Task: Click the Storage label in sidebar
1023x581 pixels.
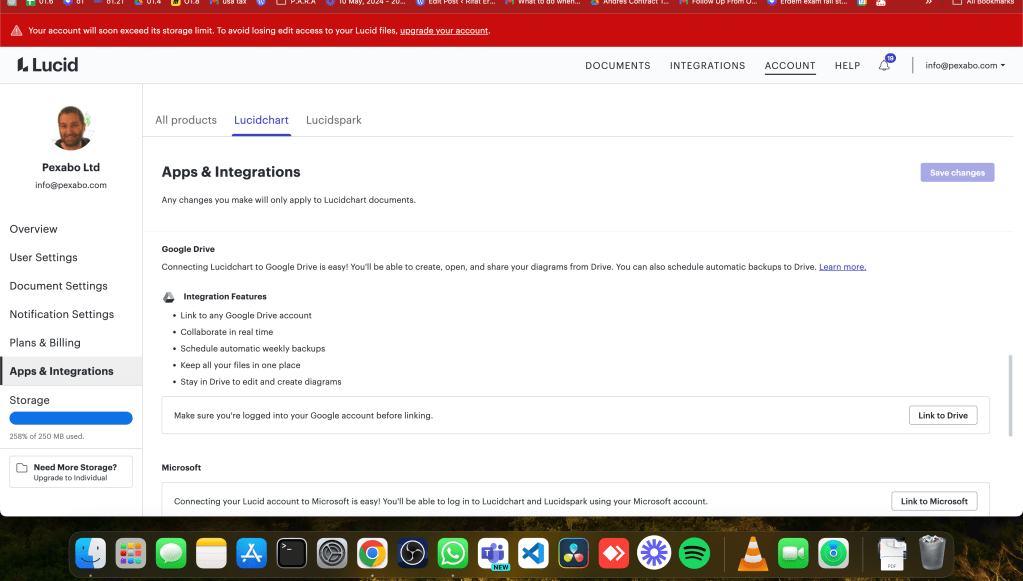Action: point(29,400)
